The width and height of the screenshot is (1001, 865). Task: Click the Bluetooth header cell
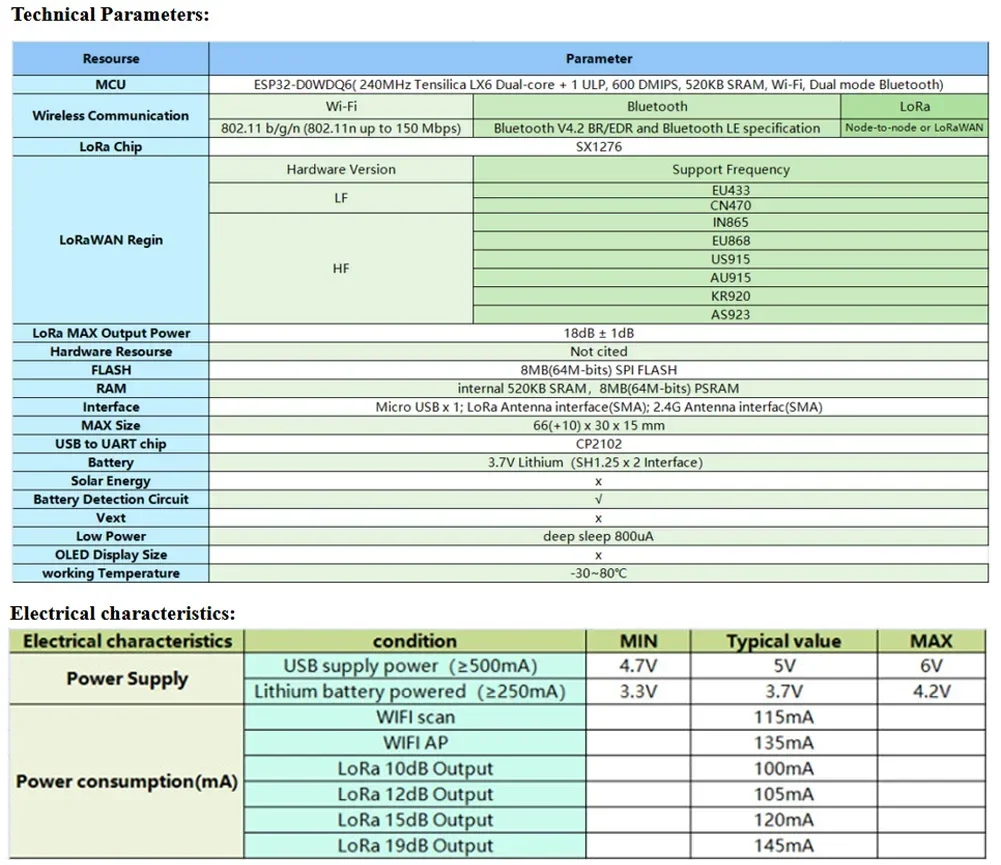[x=657, y=107]
